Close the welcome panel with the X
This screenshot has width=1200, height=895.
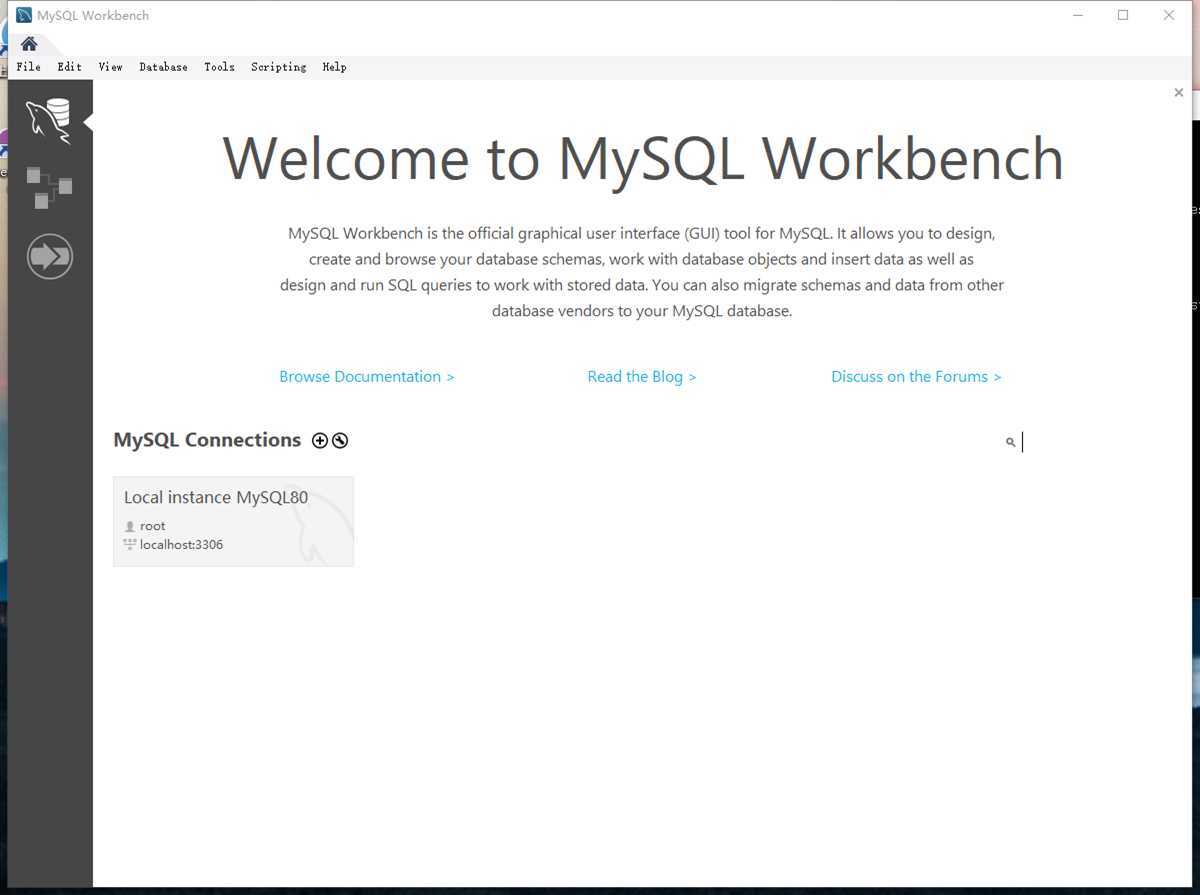[x=1179, y=92]
